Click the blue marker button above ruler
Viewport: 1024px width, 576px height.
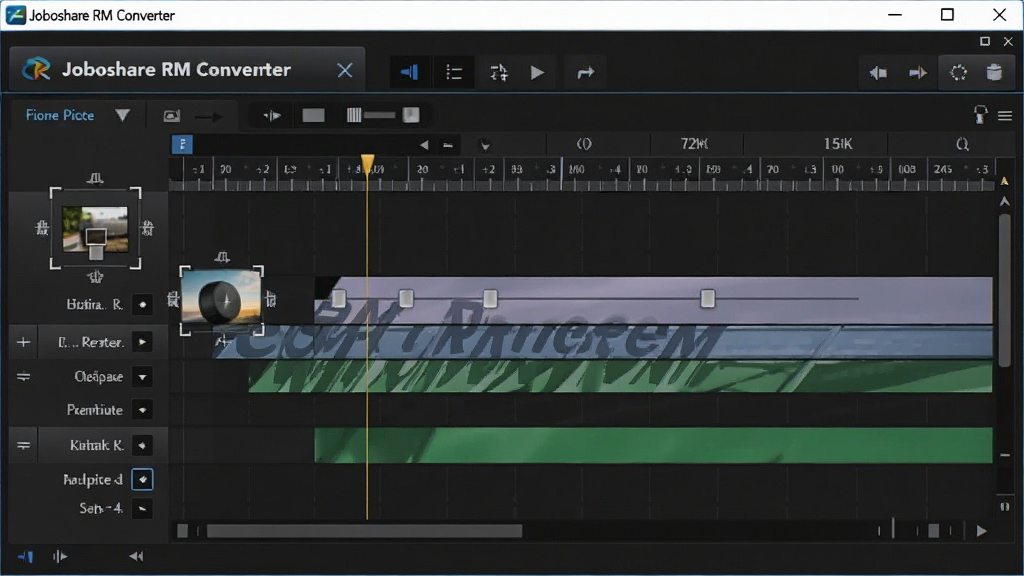pyautogui.click(x=182, y=144)
